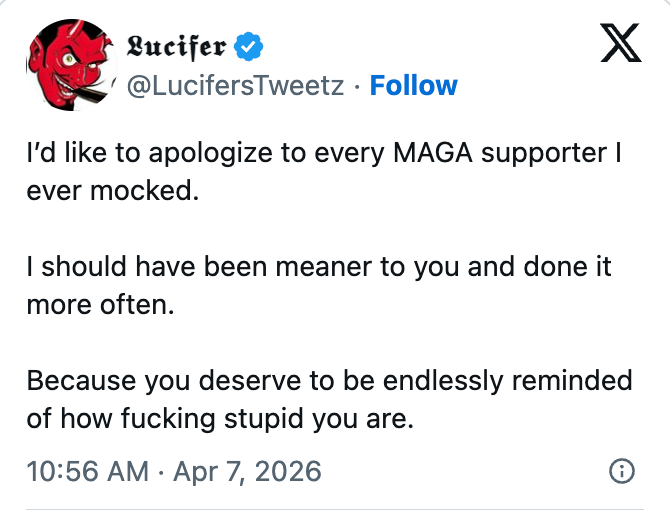Open the tweet info circle icon
Viewport: 670px width, 510px height.
[621, 471]
